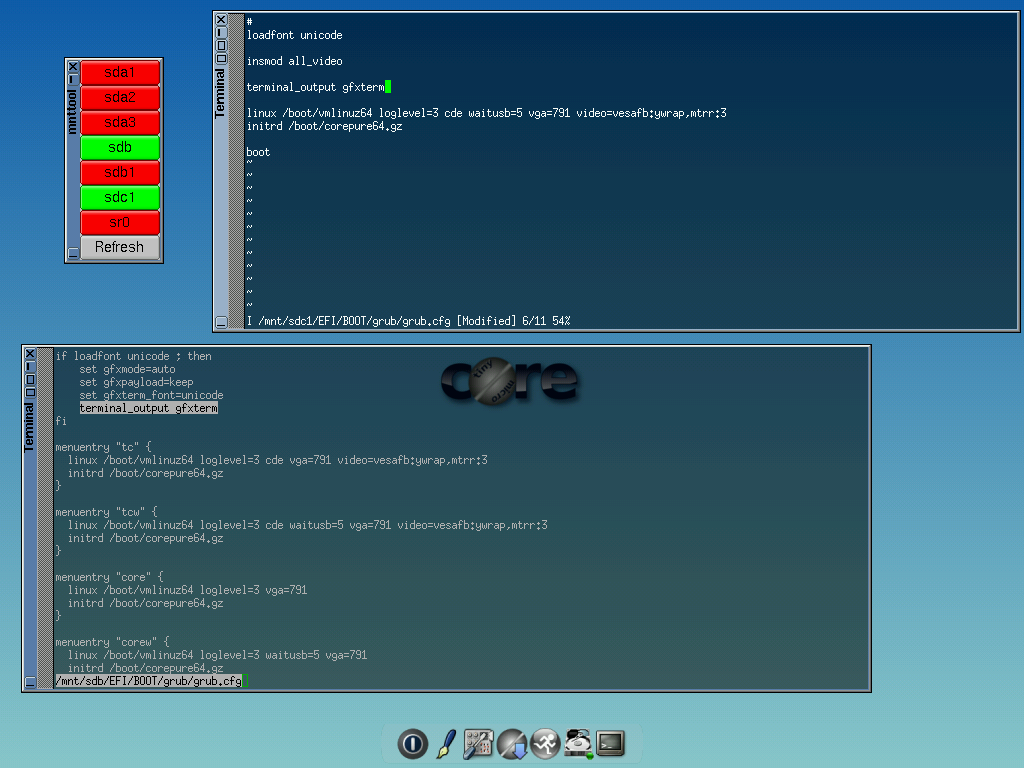The height and width of the screenshot is (768, 1024).
Task: Close the upper grub.cfg Terminal window
Action: (221, 20)
